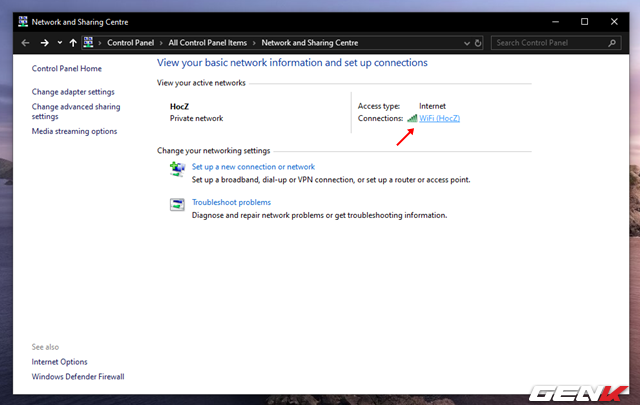Screen dimensions: 640x405
Task: Go back using the back arrow
Action: (25, 43)
